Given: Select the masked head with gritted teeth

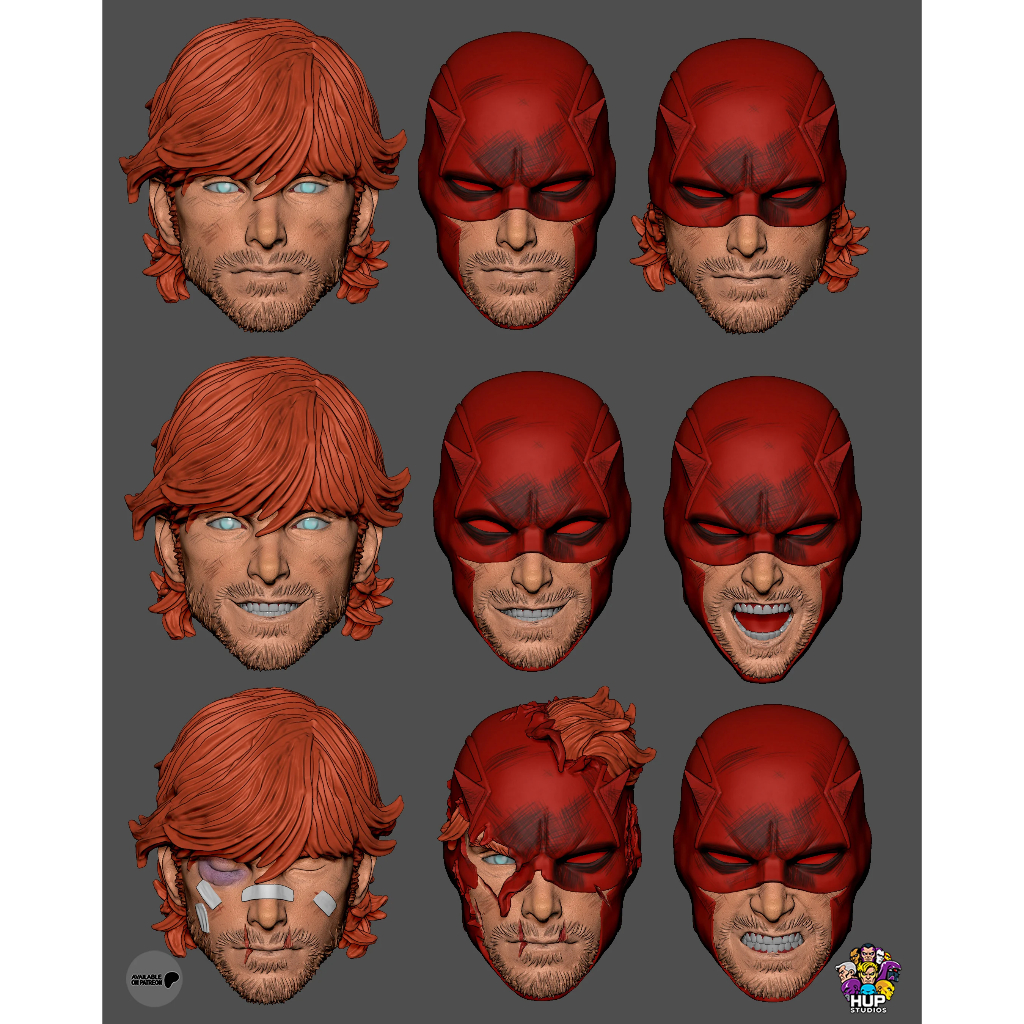Looking at the screenshot, I should point(773,852).
